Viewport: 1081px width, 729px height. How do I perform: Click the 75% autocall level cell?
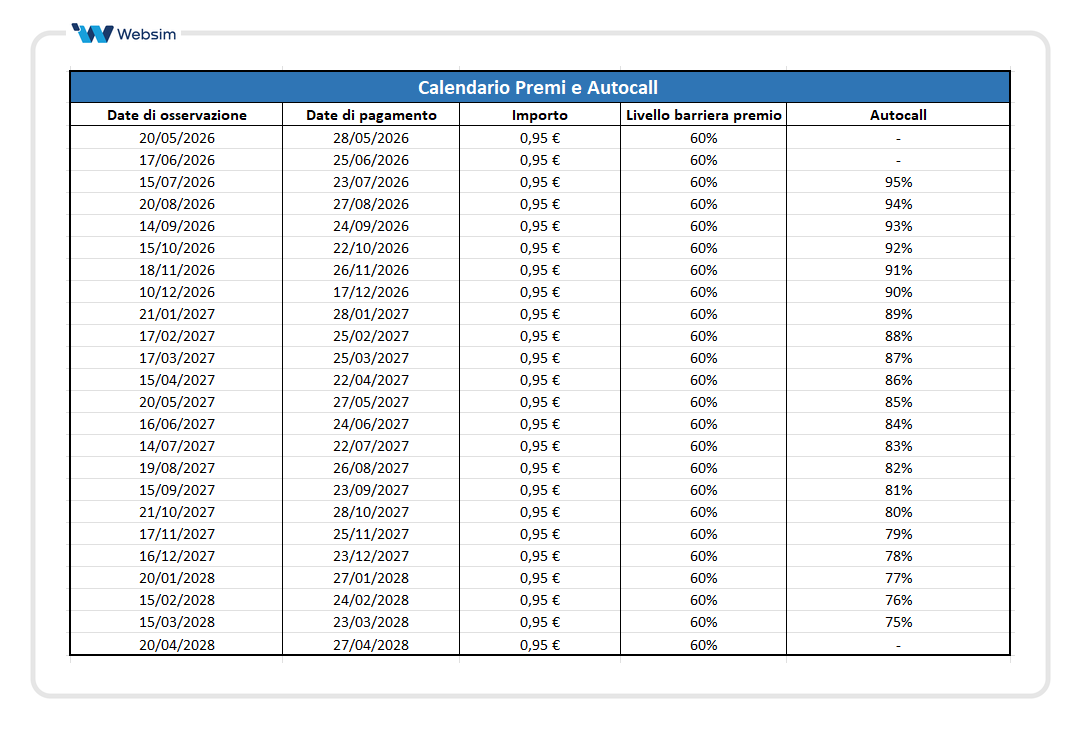[x=899, y=622]
